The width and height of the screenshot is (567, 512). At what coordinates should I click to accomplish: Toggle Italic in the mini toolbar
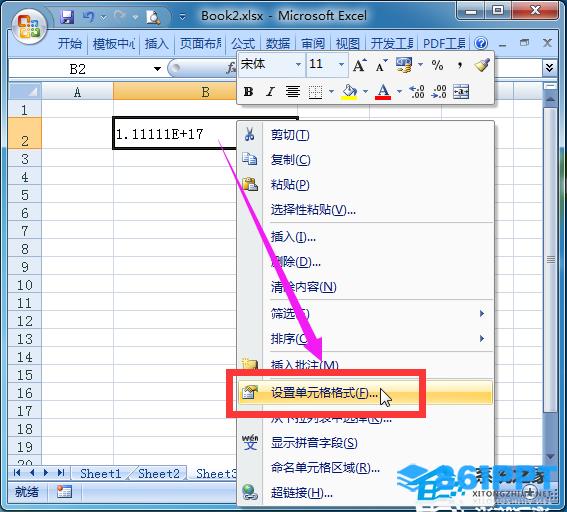tap(270, 92)
